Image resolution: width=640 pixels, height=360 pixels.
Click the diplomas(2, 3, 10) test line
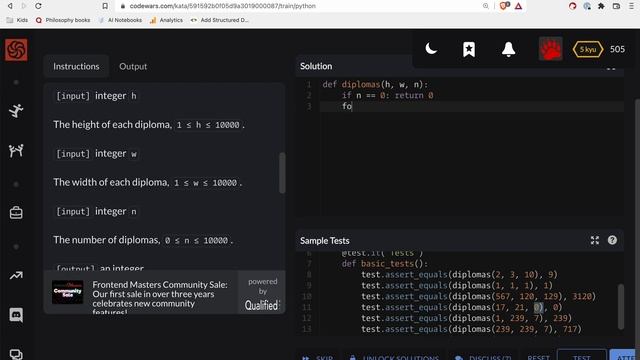click(x=459, y=275)
